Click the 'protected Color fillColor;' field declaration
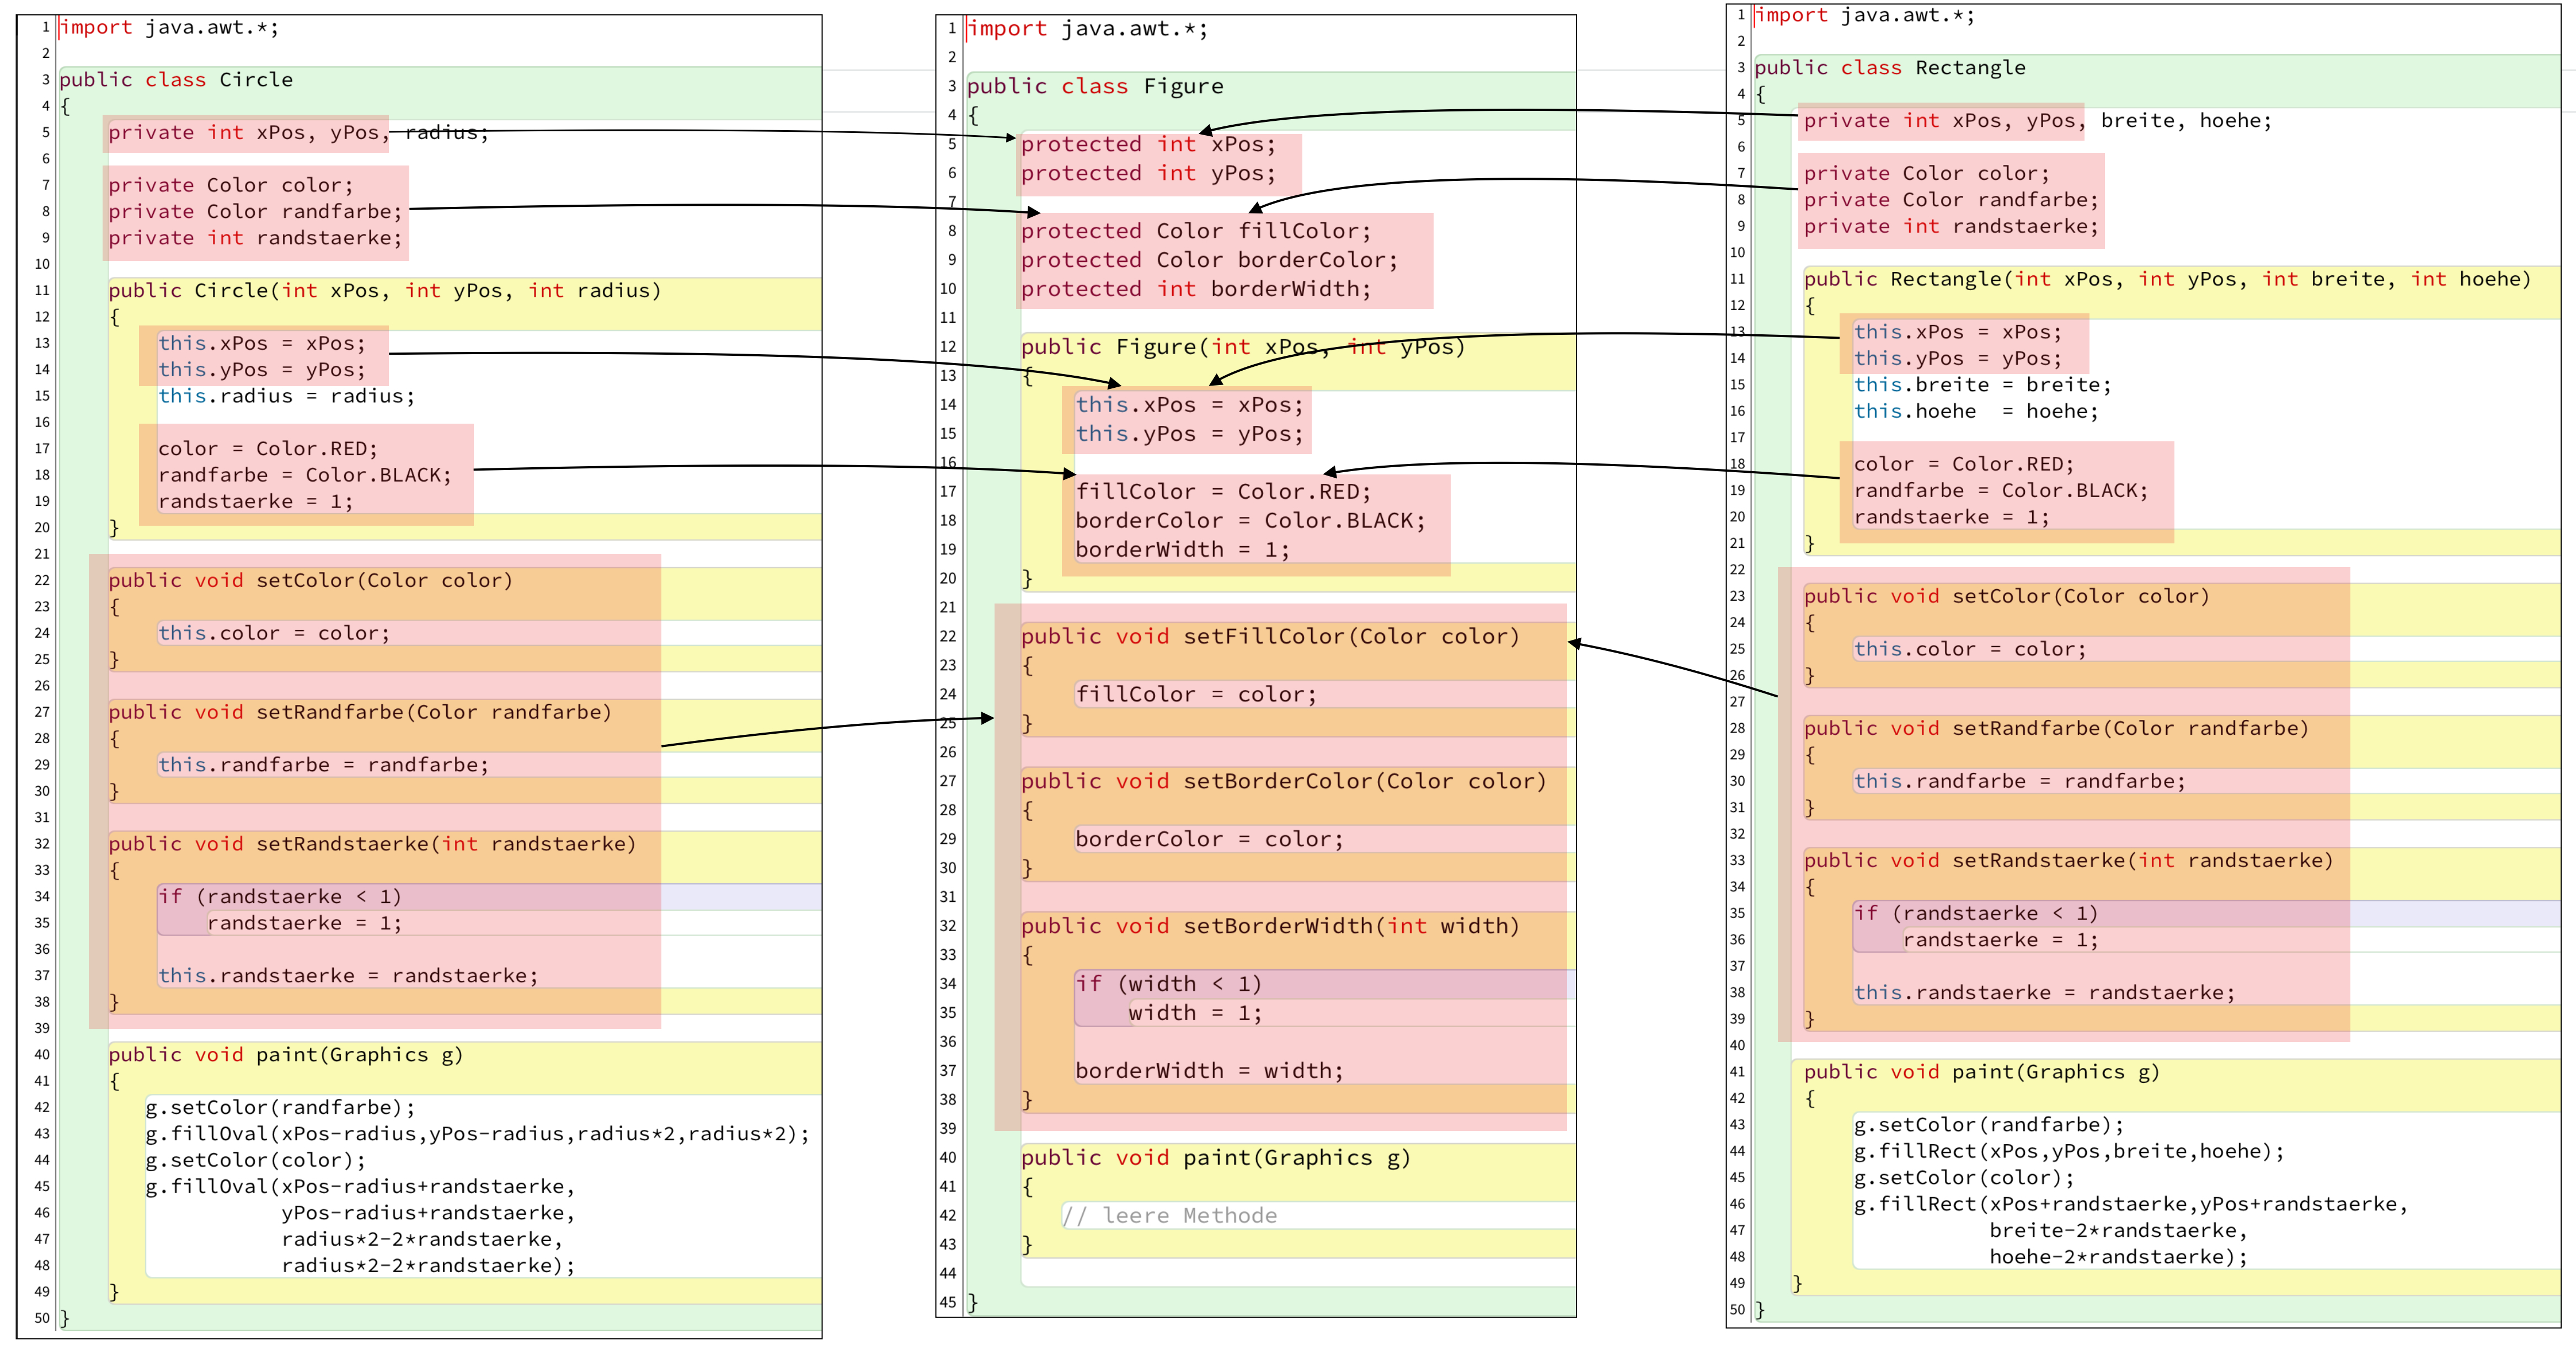The height and width of the screenshot is (1367, 2576). (x=1196, y=231)
